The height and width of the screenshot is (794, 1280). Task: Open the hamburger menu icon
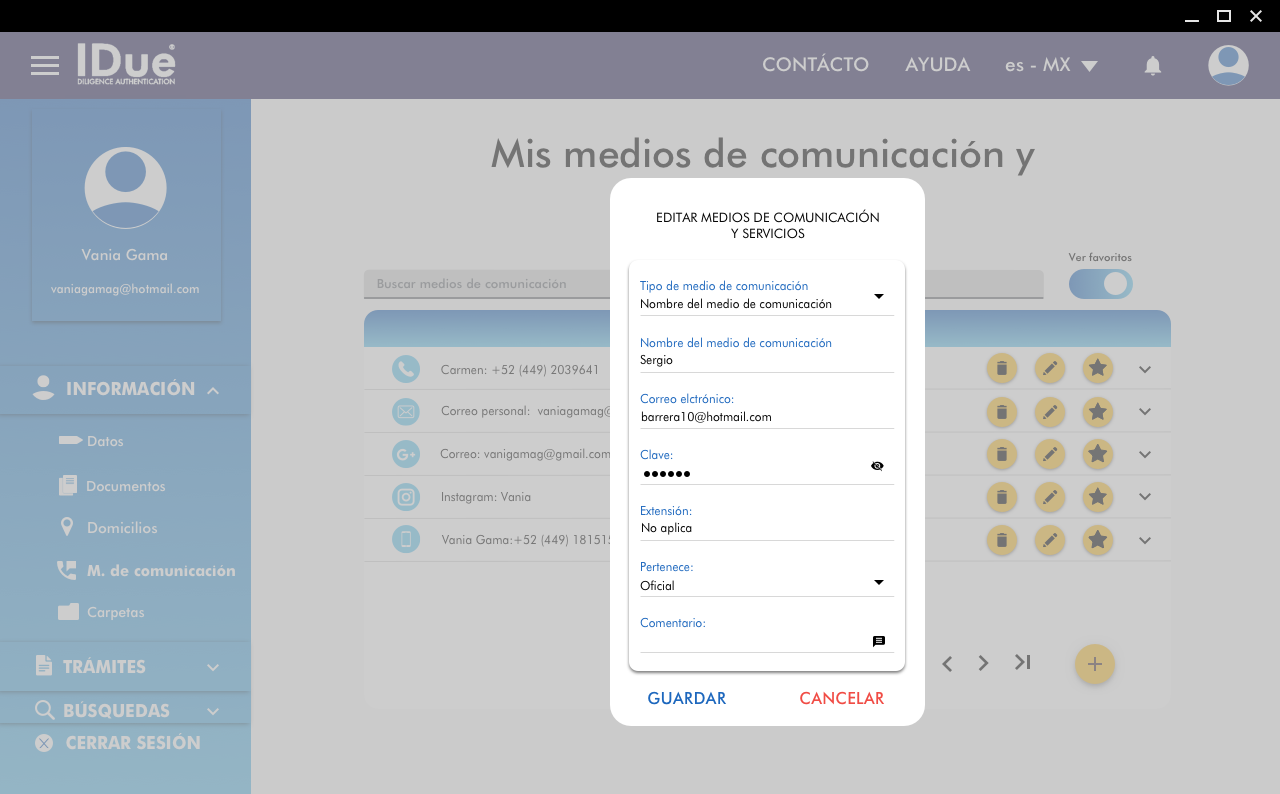[x=45, y=66]
